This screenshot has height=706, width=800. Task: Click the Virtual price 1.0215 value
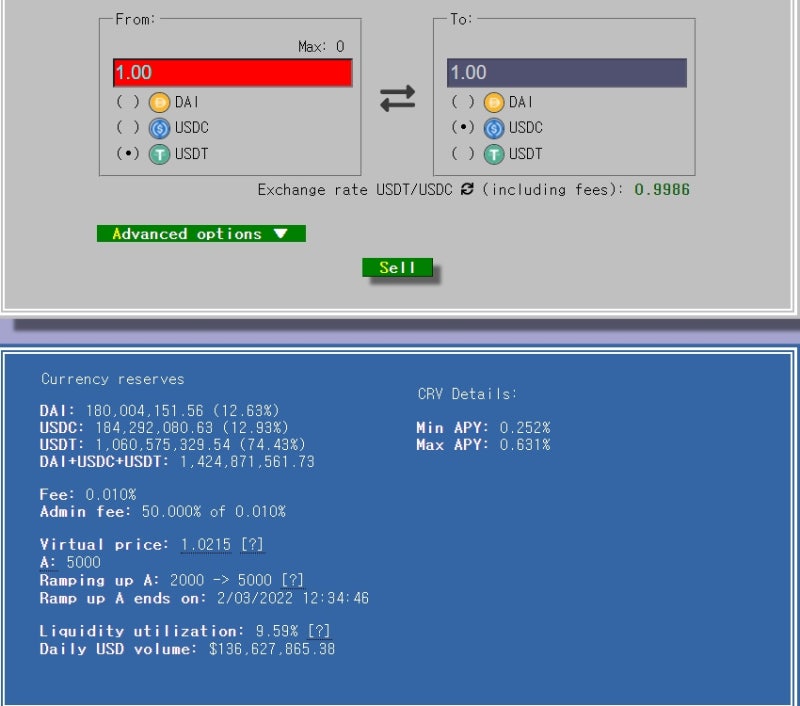click(x=206, y=545)
